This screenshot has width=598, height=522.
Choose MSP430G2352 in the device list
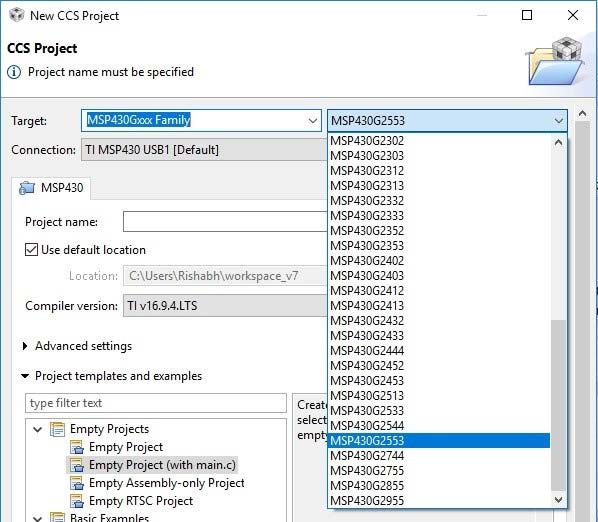pos(439,231)
